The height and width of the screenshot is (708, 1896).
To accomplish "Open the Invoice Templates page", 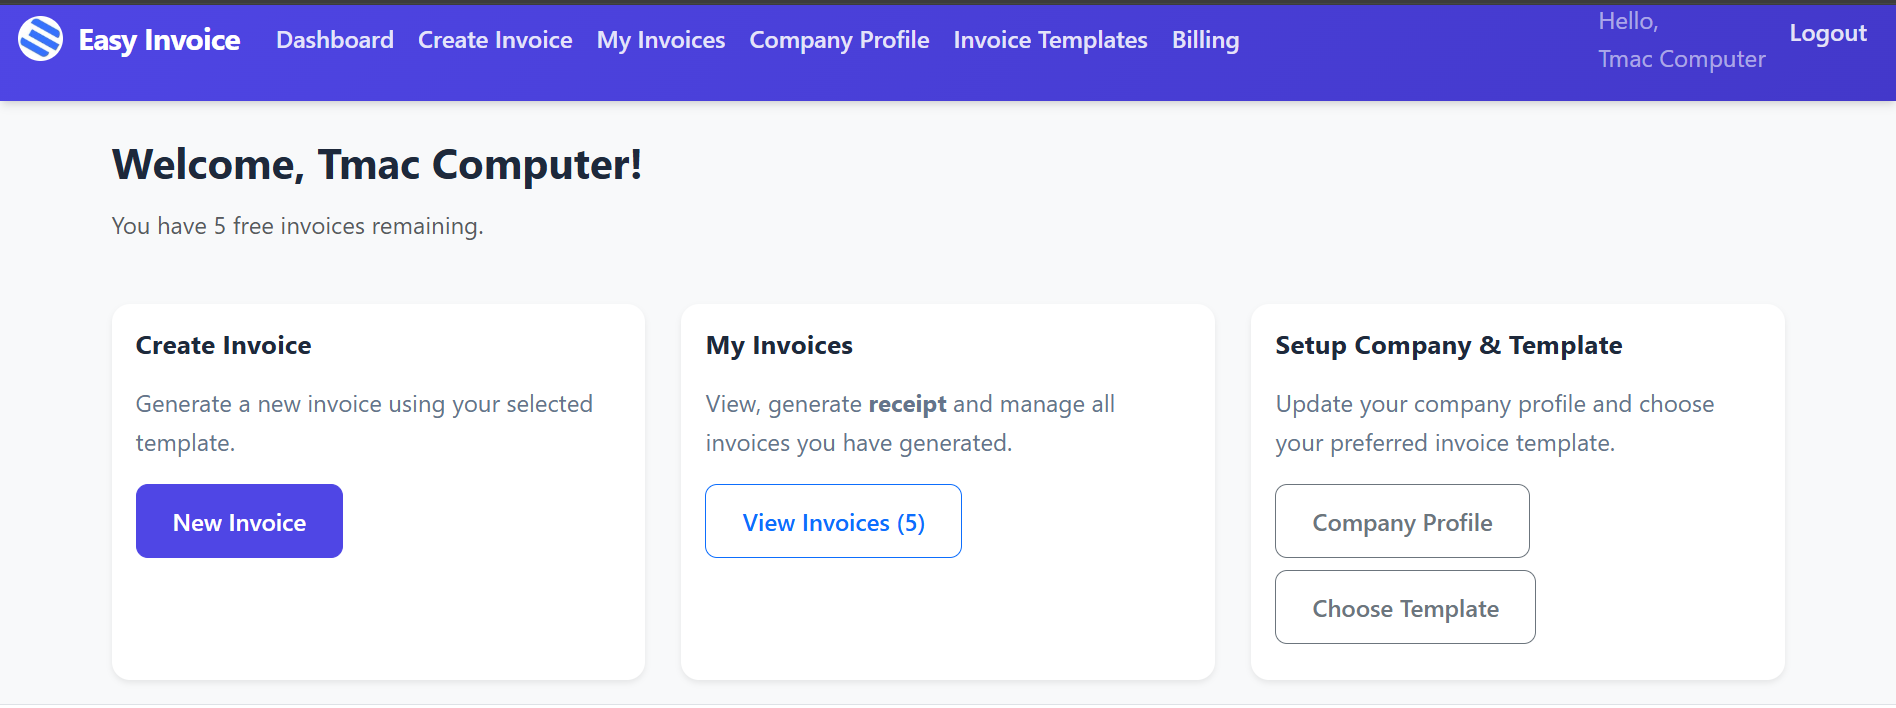I will (x=1050, y=40).
